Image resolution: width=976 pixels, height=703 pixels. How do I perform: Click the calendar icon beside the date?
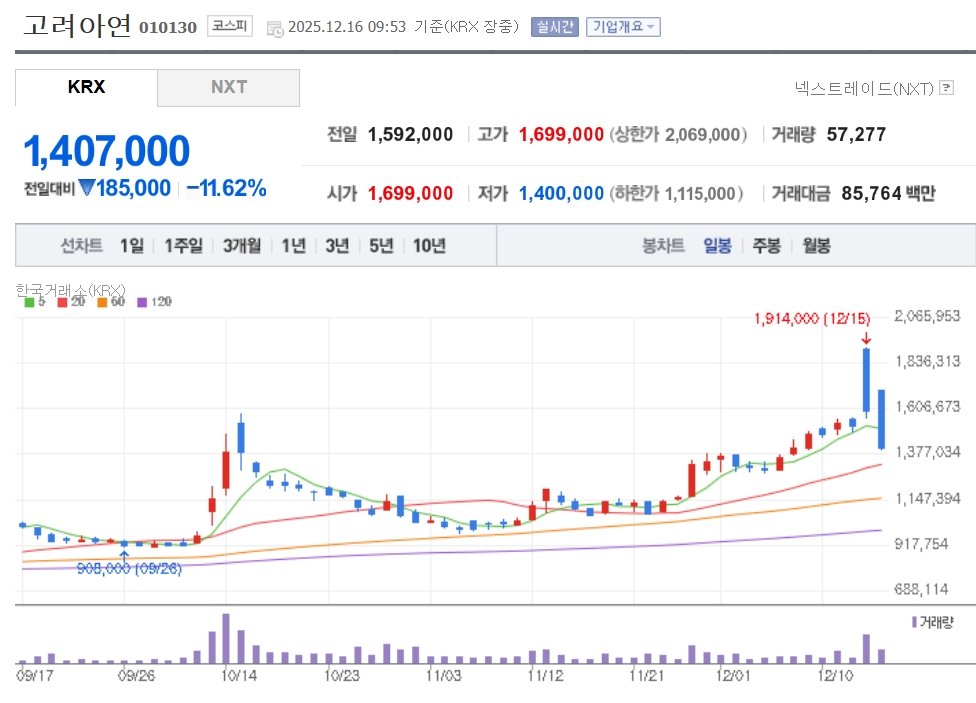pyautogui.click(x=274, y=28)
